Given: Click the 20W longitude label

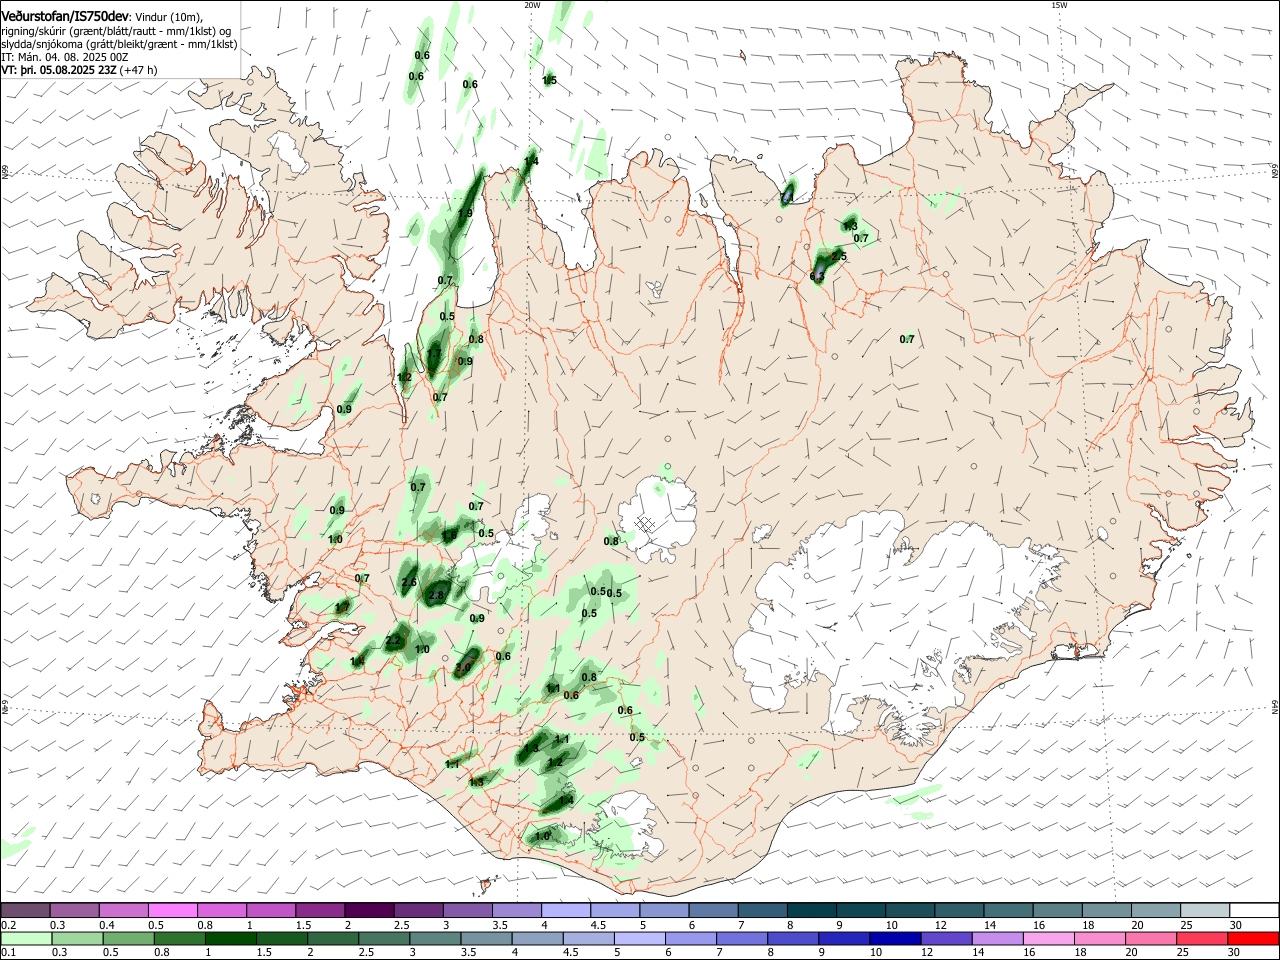Looking at the screenshot, I should pos(532,5).
